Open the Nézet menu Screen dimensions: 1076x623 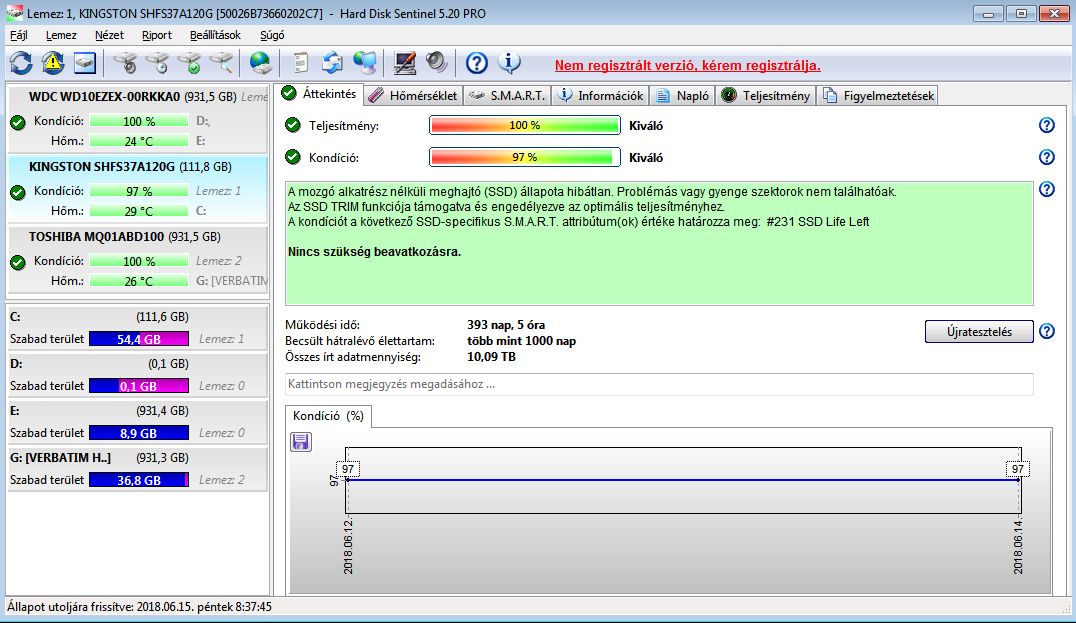[109, 35]
